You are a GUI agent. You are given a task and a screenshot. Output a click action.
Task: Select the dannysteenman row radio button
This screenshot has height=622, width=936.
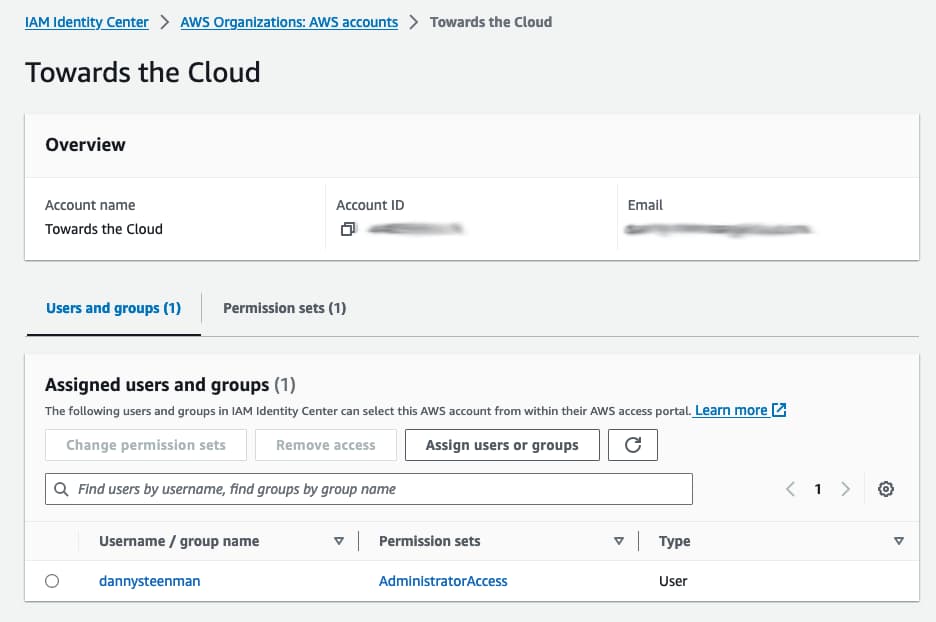pyautogui.click(x=52, y=580)
